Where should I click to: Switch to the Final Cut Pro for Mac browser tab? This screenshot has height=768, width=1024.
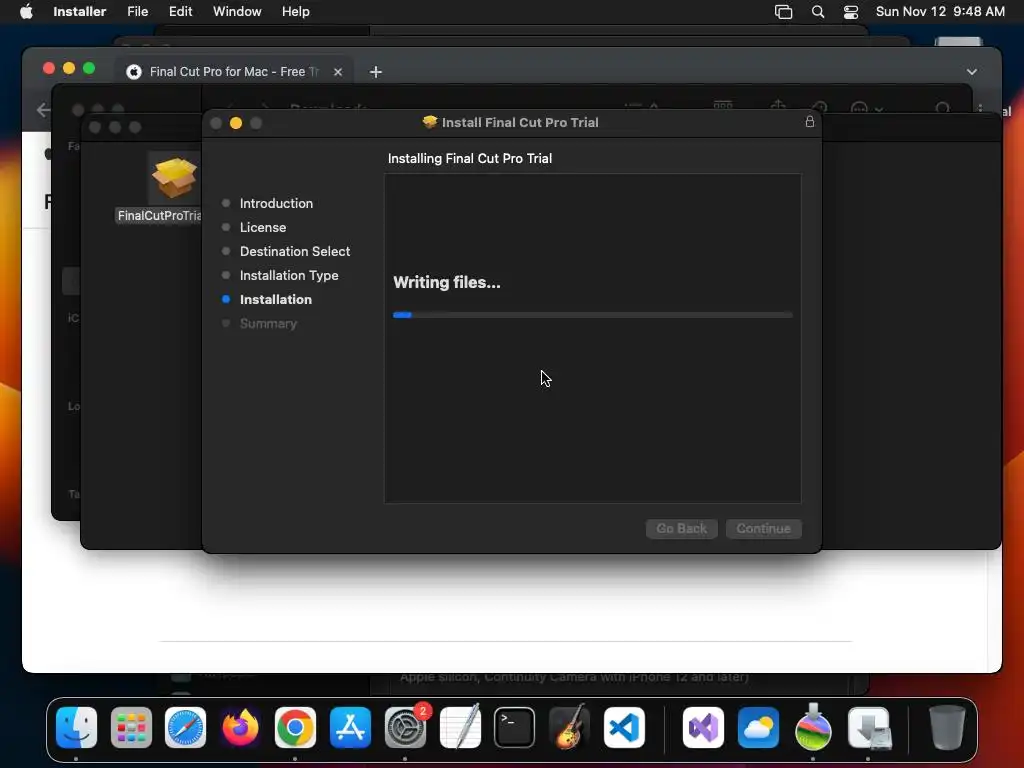coord(234,72)
